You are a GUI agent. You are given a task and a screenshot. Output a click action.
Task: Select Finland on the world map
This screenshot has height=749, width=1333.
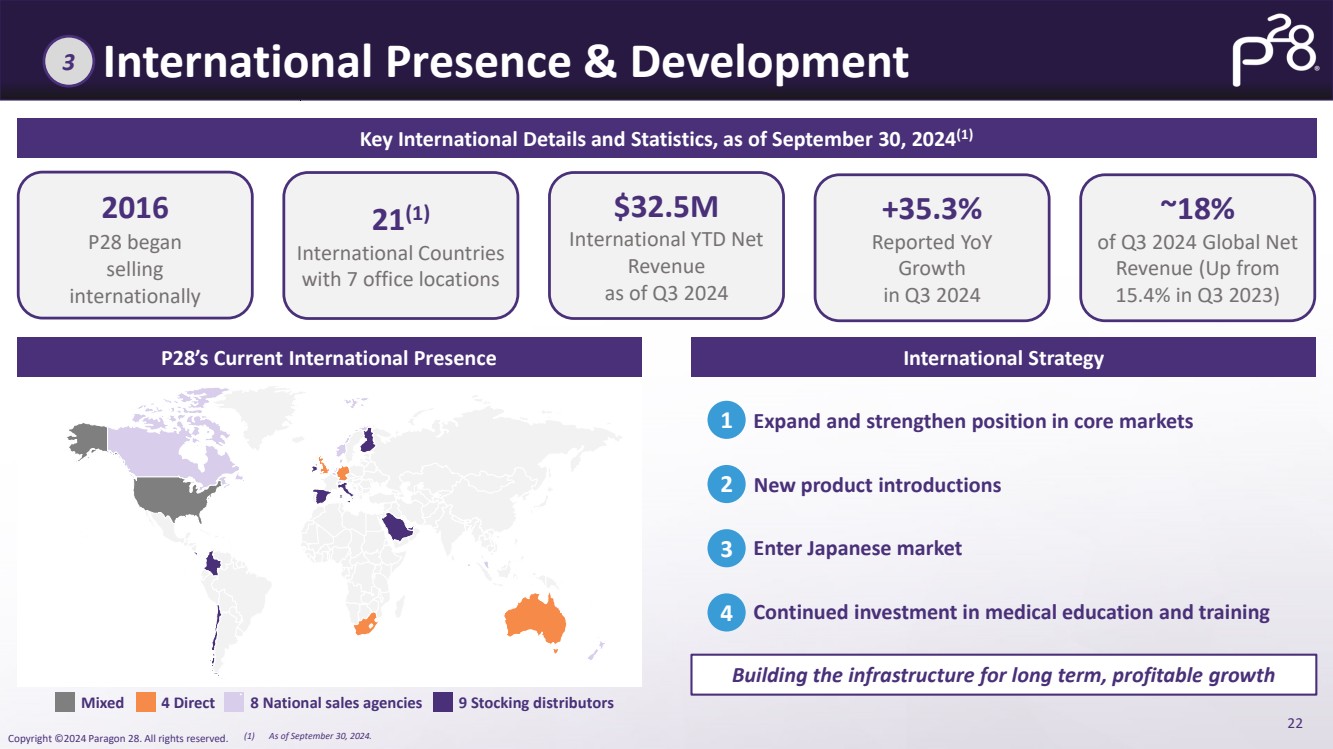(x=366, y=439)
